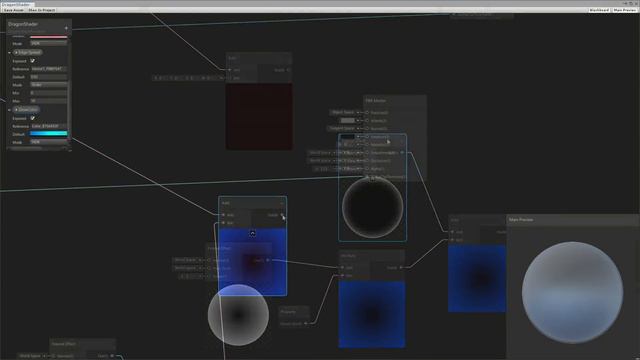Click the Show In Project button
This screenshot has height=360, width=640.
[x=41, y=10]
